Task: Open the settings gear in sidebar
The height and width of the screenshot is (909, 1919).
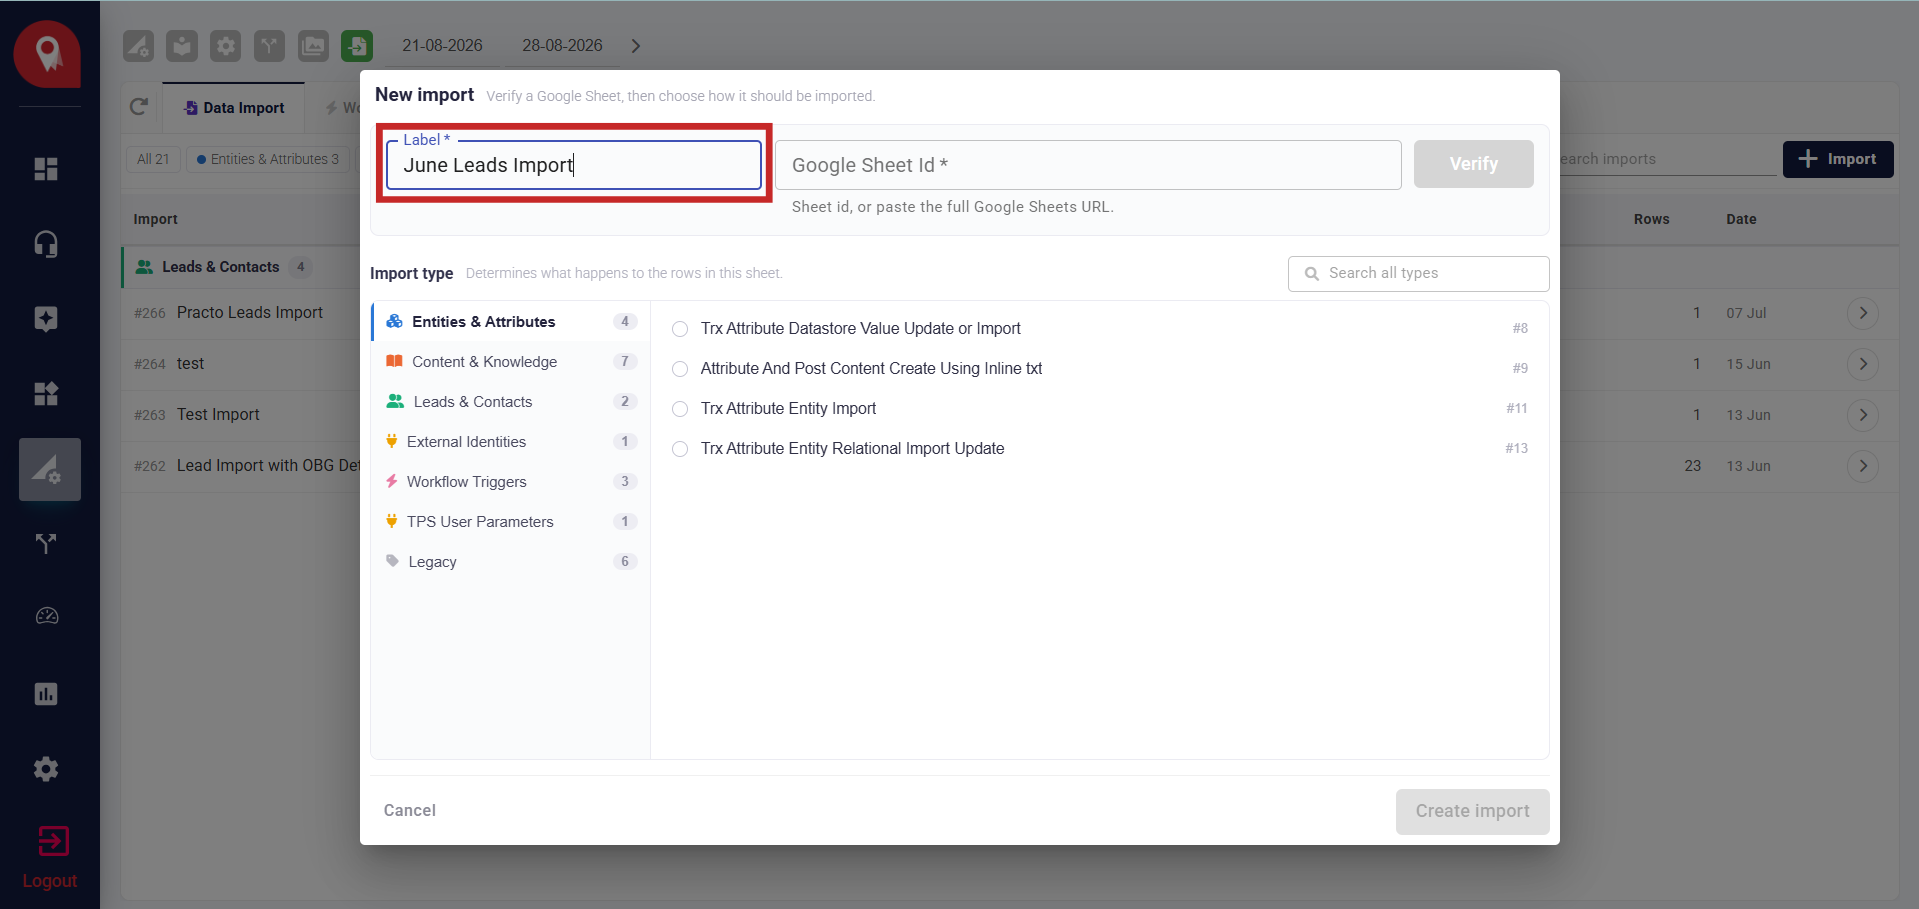Action: [46, 769]
